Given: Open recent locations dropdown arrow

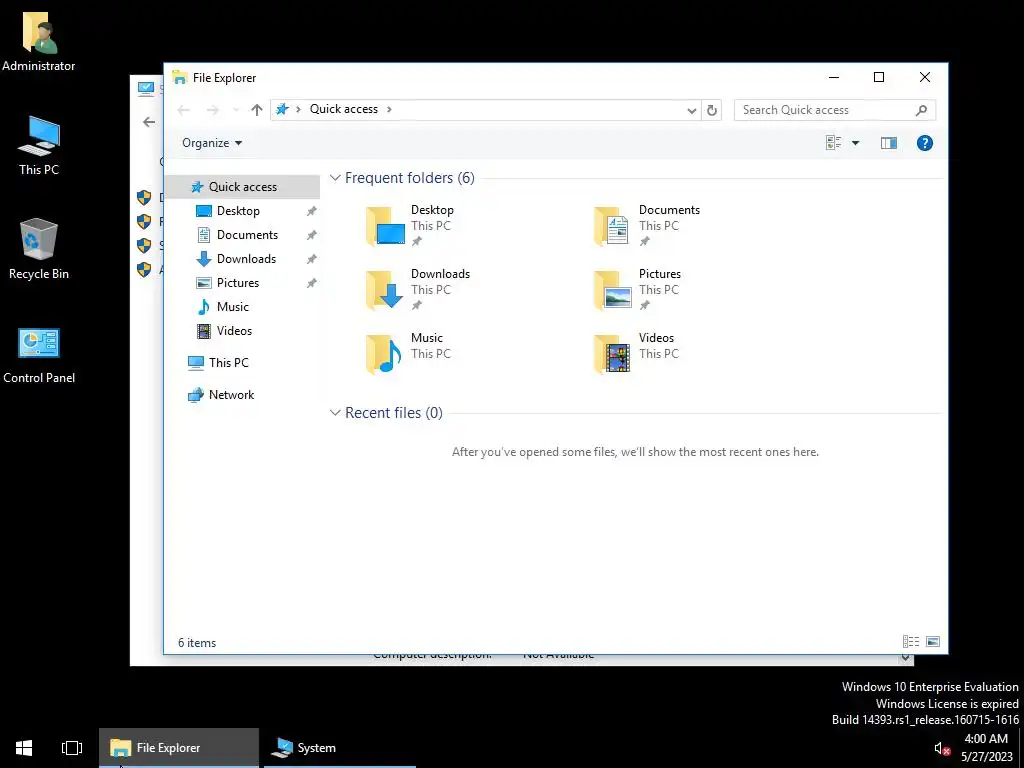Looking at the screenshot, I should [236, 110].
